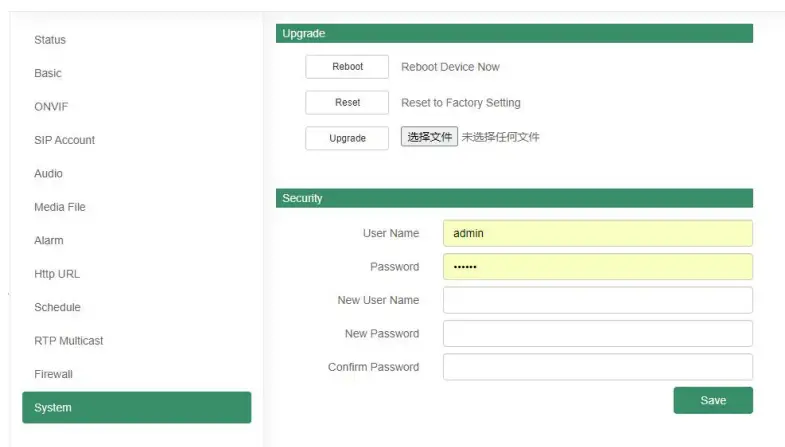Go to Basic settings in sidebar
The height and width of the screenshot is (447, 785).
click(48, 73)
